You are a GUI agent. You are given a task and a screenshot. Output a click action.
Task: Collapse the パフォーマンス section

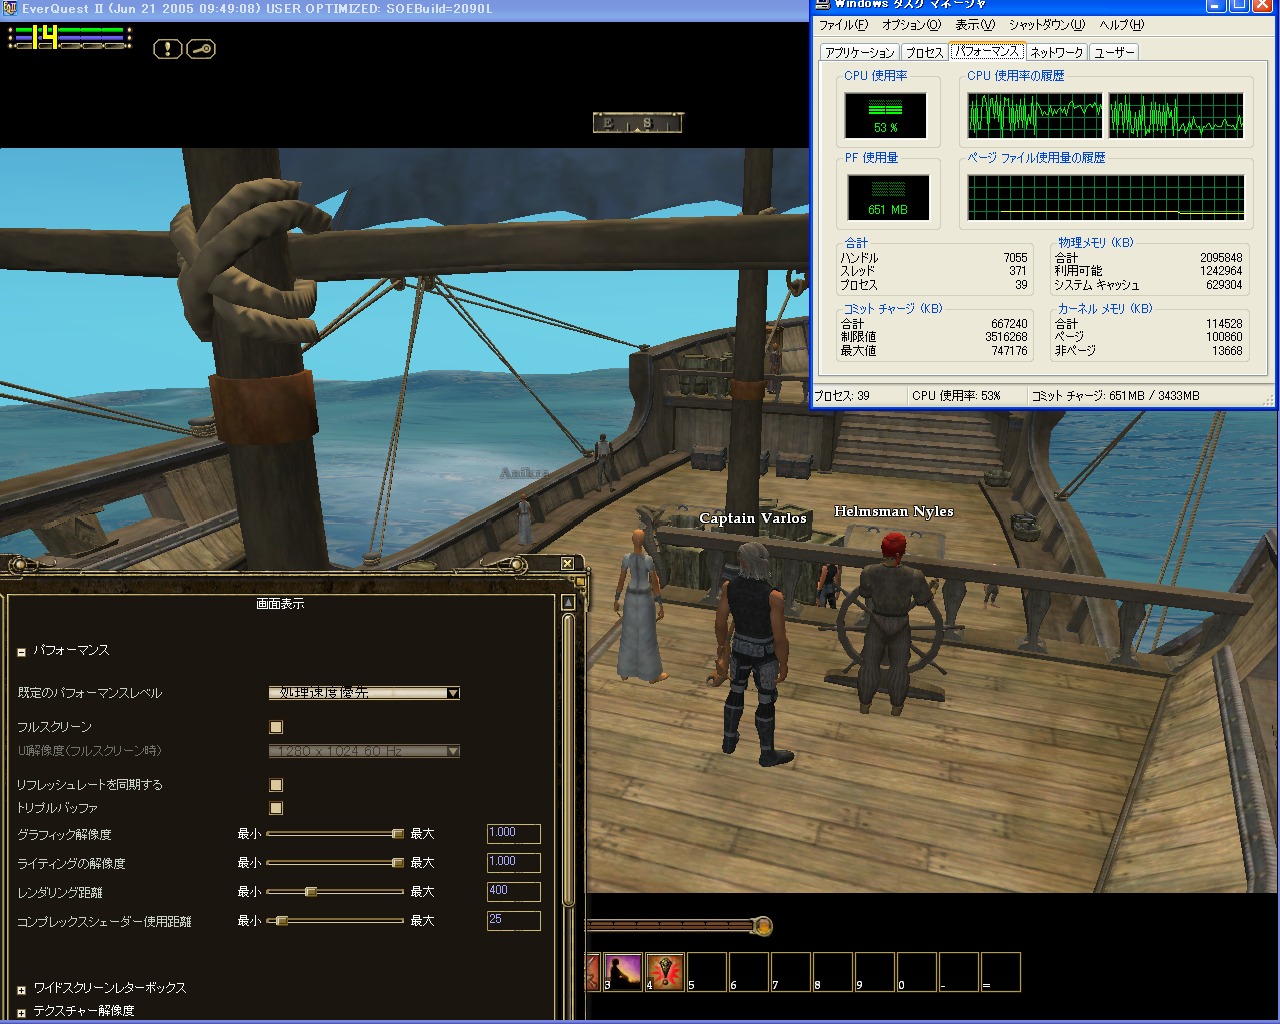21,652
